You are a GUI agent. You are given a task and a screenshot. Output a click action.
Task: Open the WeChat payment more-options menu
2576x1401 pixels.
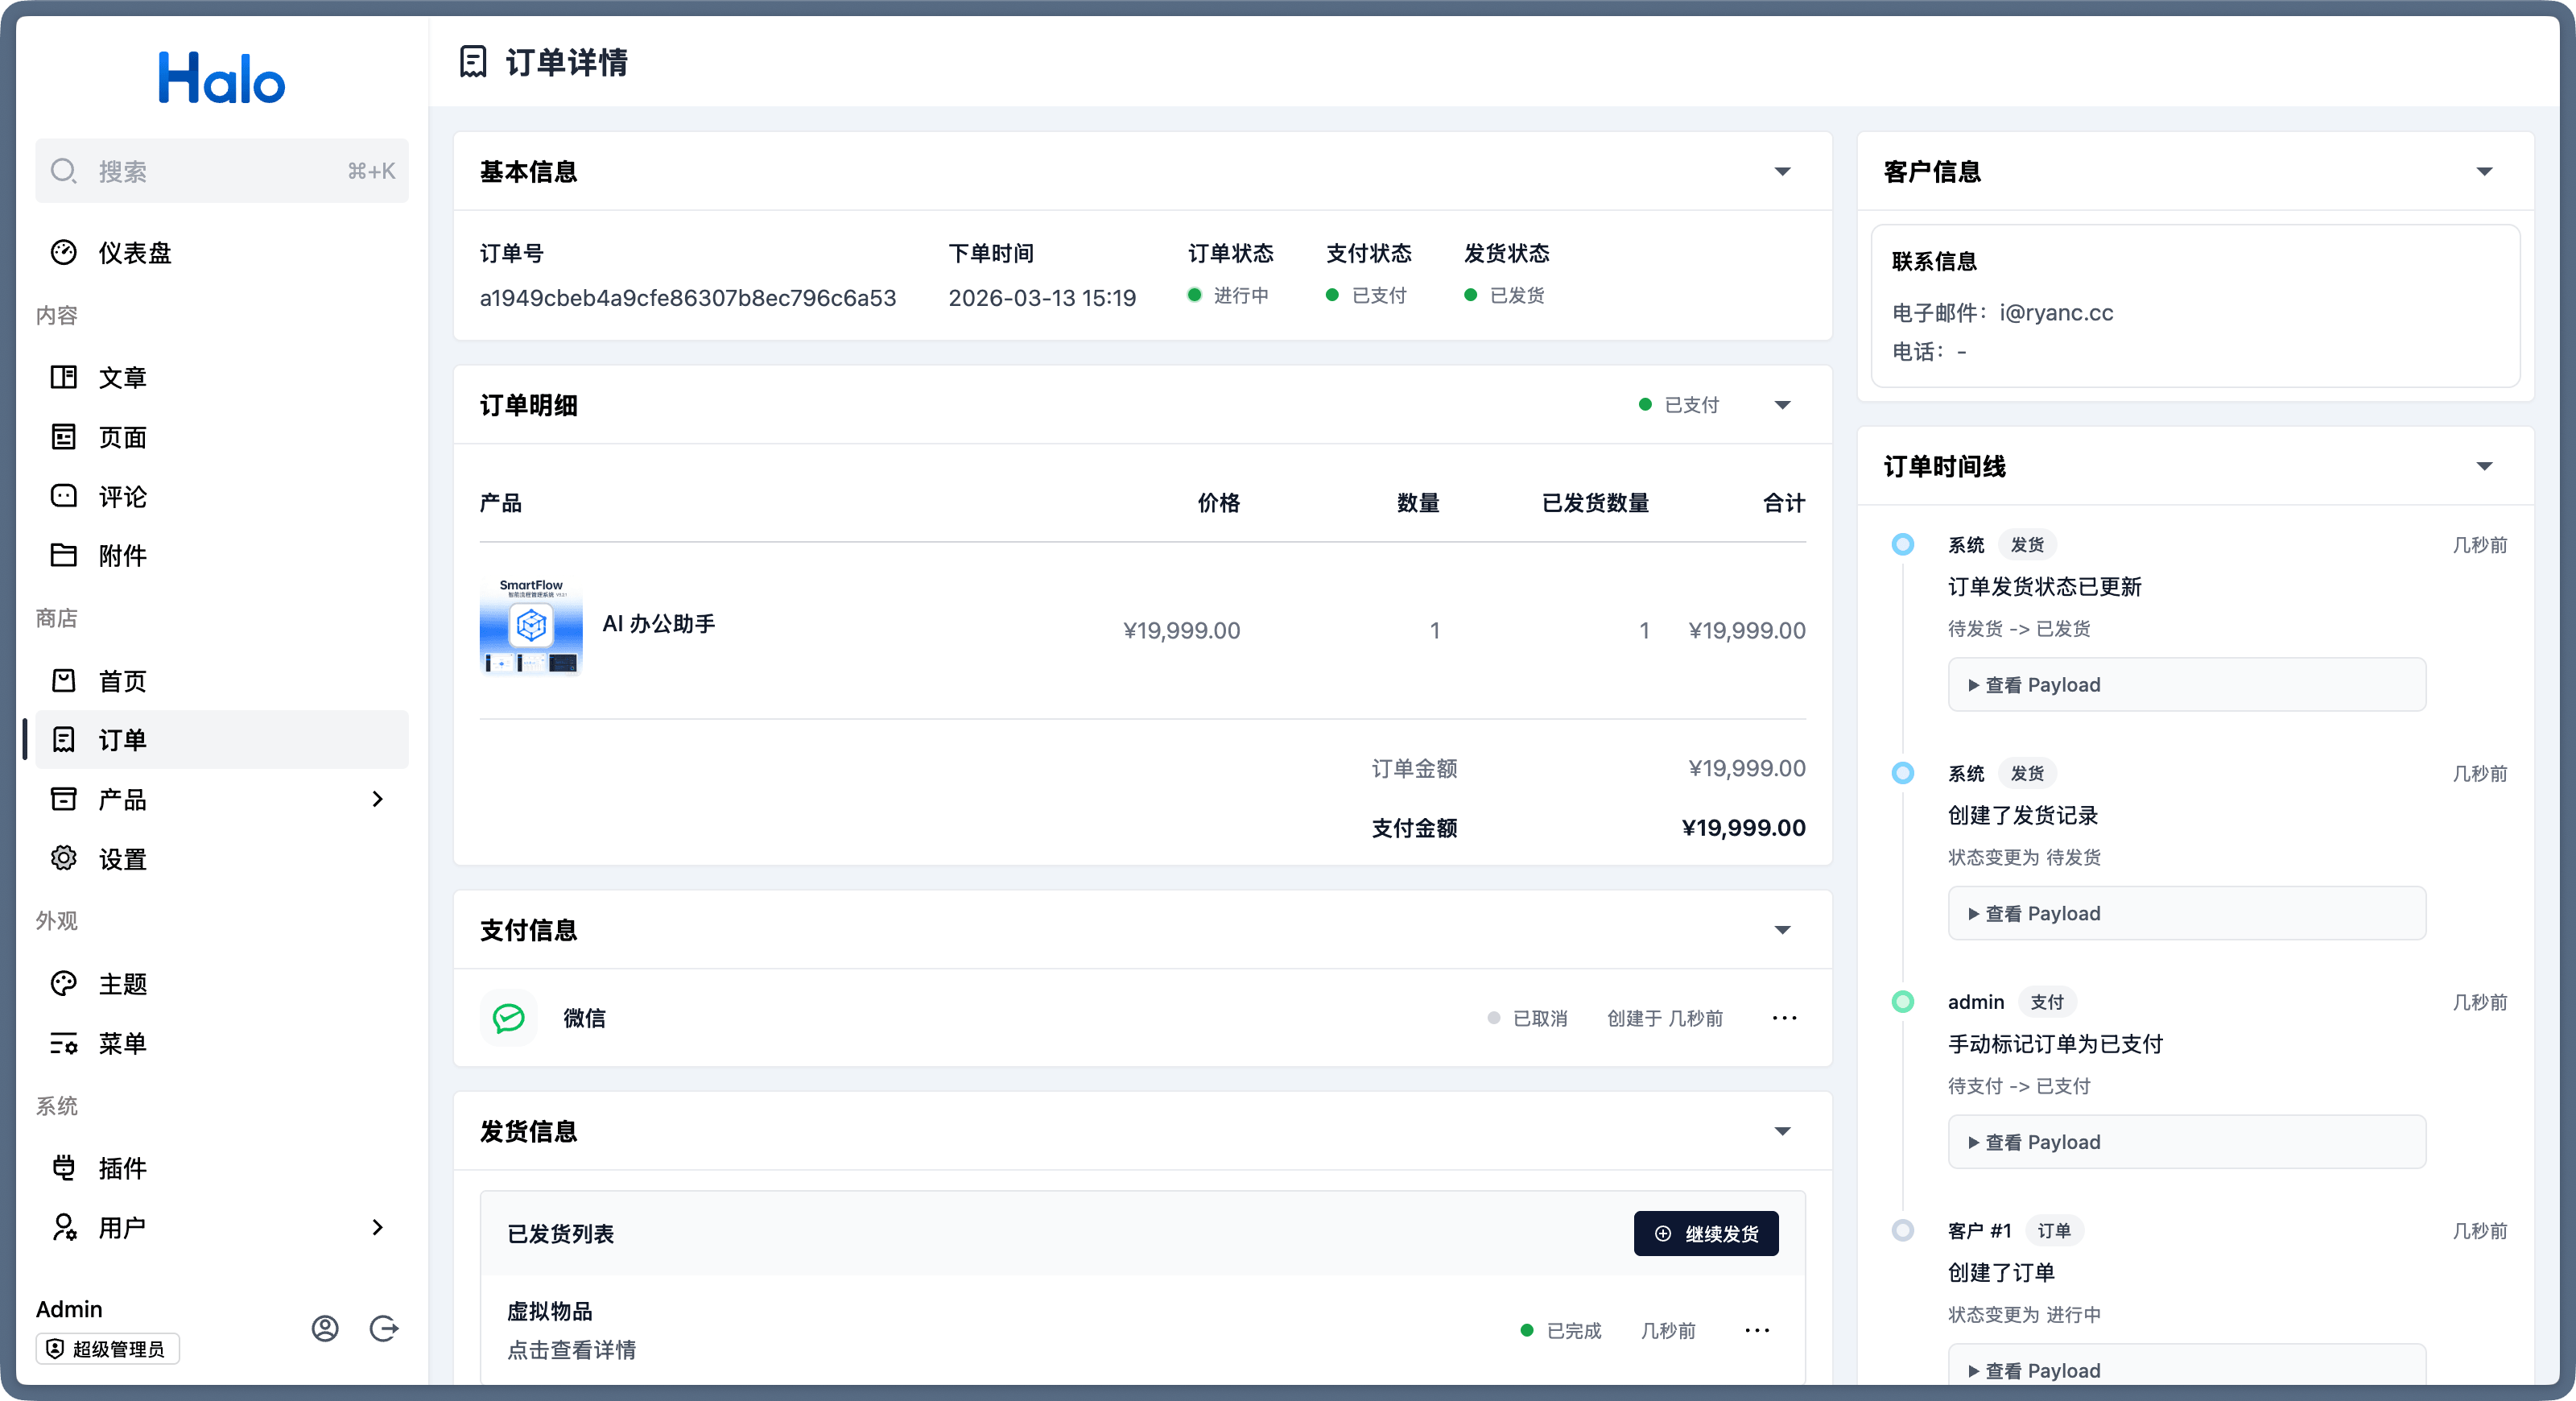tap(1784, 1018)
